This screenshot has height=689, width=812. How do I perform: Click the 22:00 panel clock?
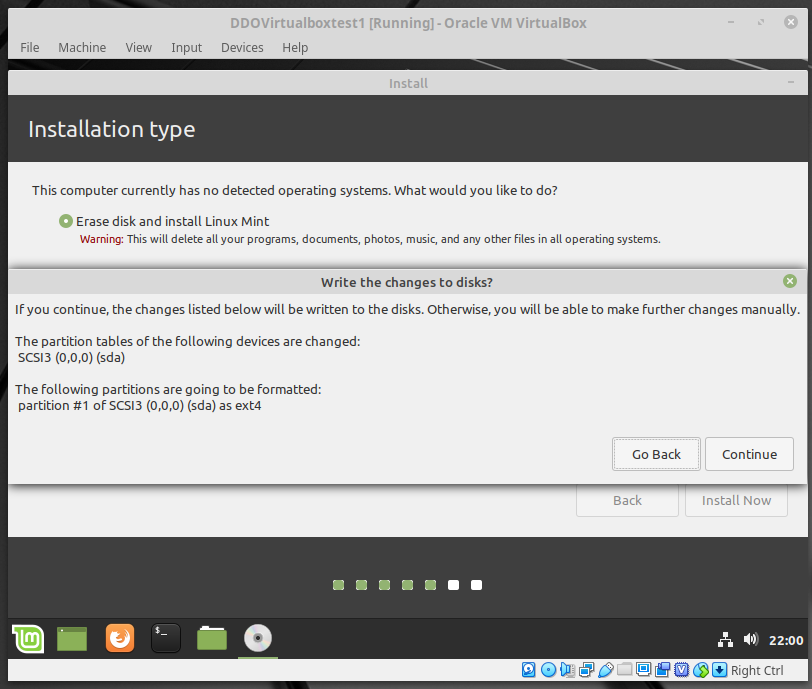click(x=786, y=640)
